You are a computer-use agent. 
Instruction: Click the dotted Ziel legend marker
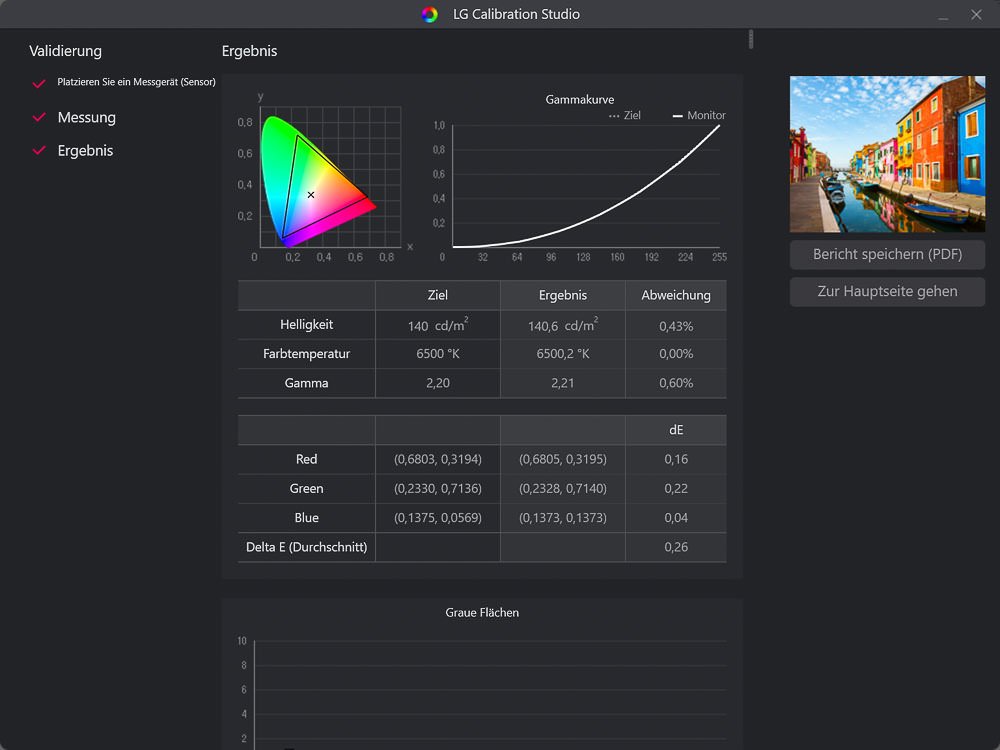[614, 116]
